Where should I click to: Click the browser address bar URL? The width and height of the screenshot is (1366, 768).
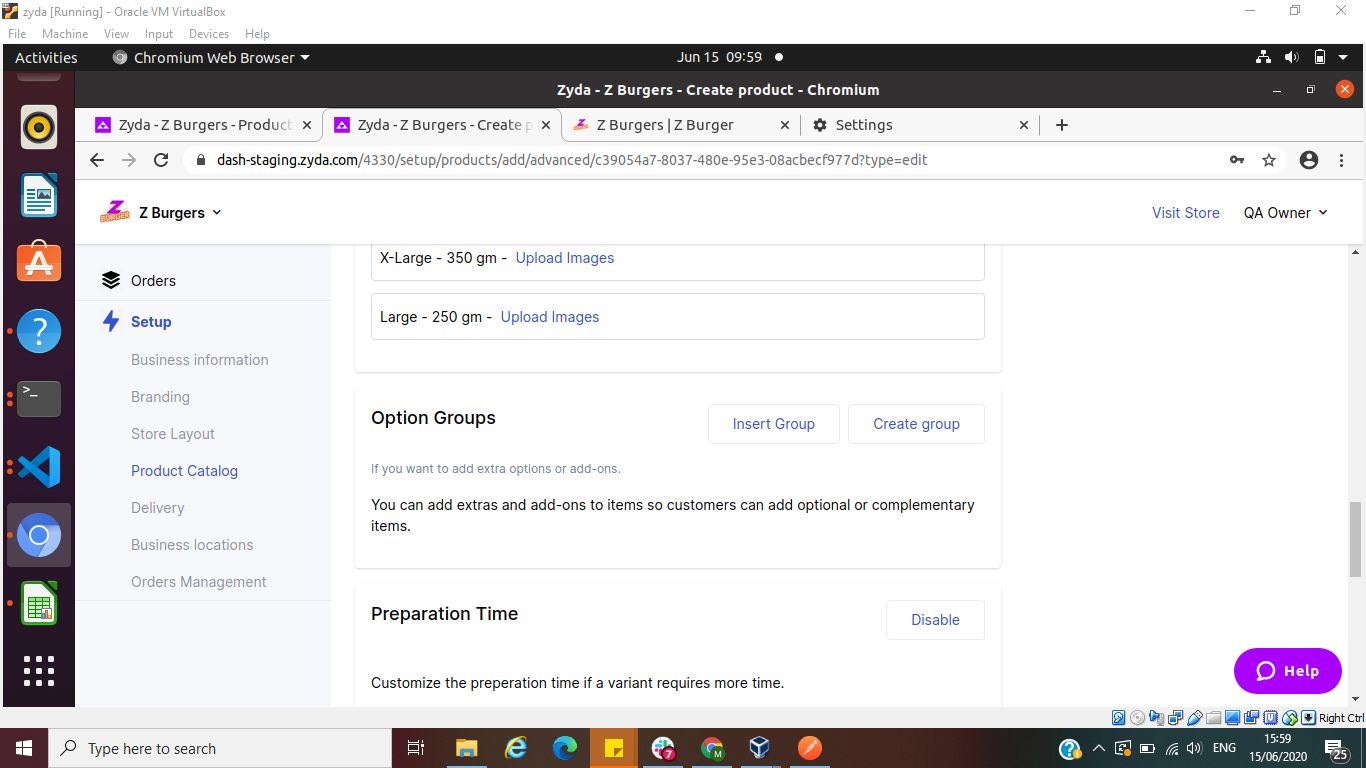click(x=572, y=160)
